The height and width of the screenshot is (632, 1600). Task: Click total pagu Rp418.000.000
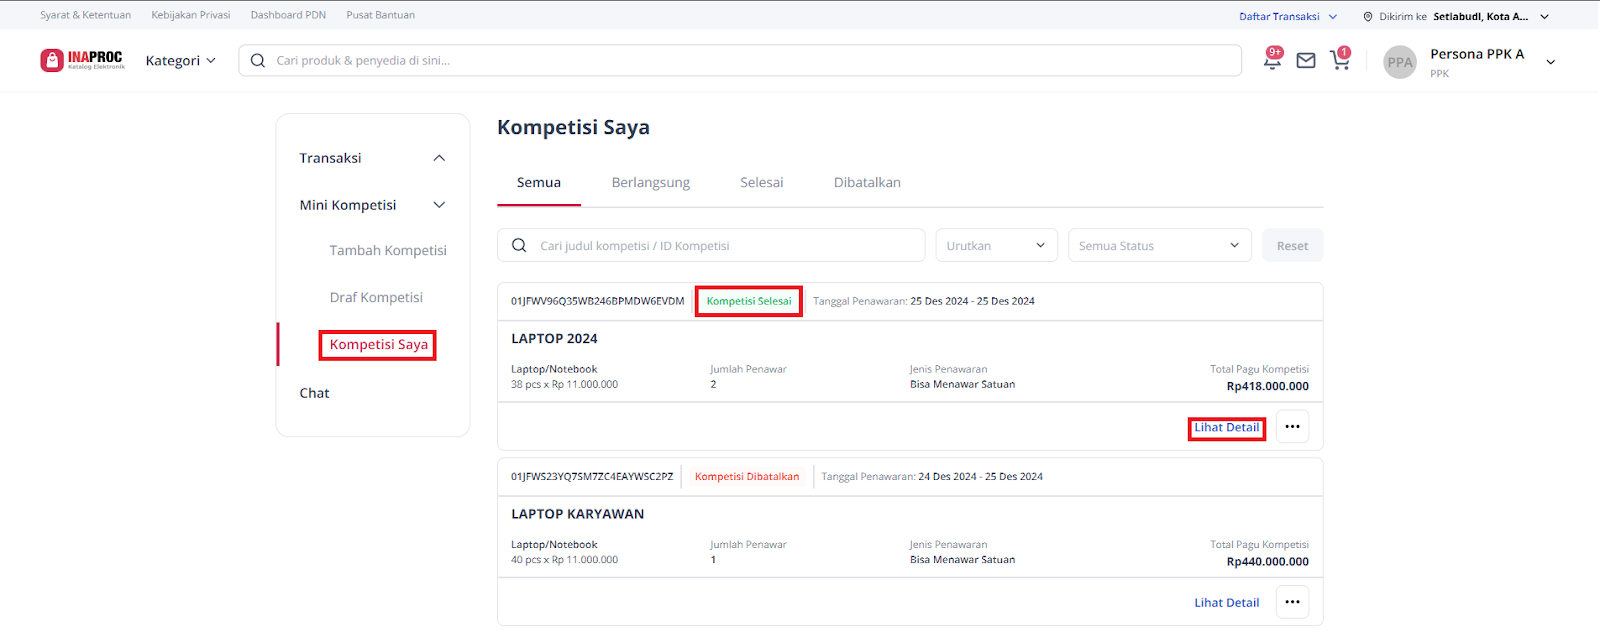tap(1268, 386)
